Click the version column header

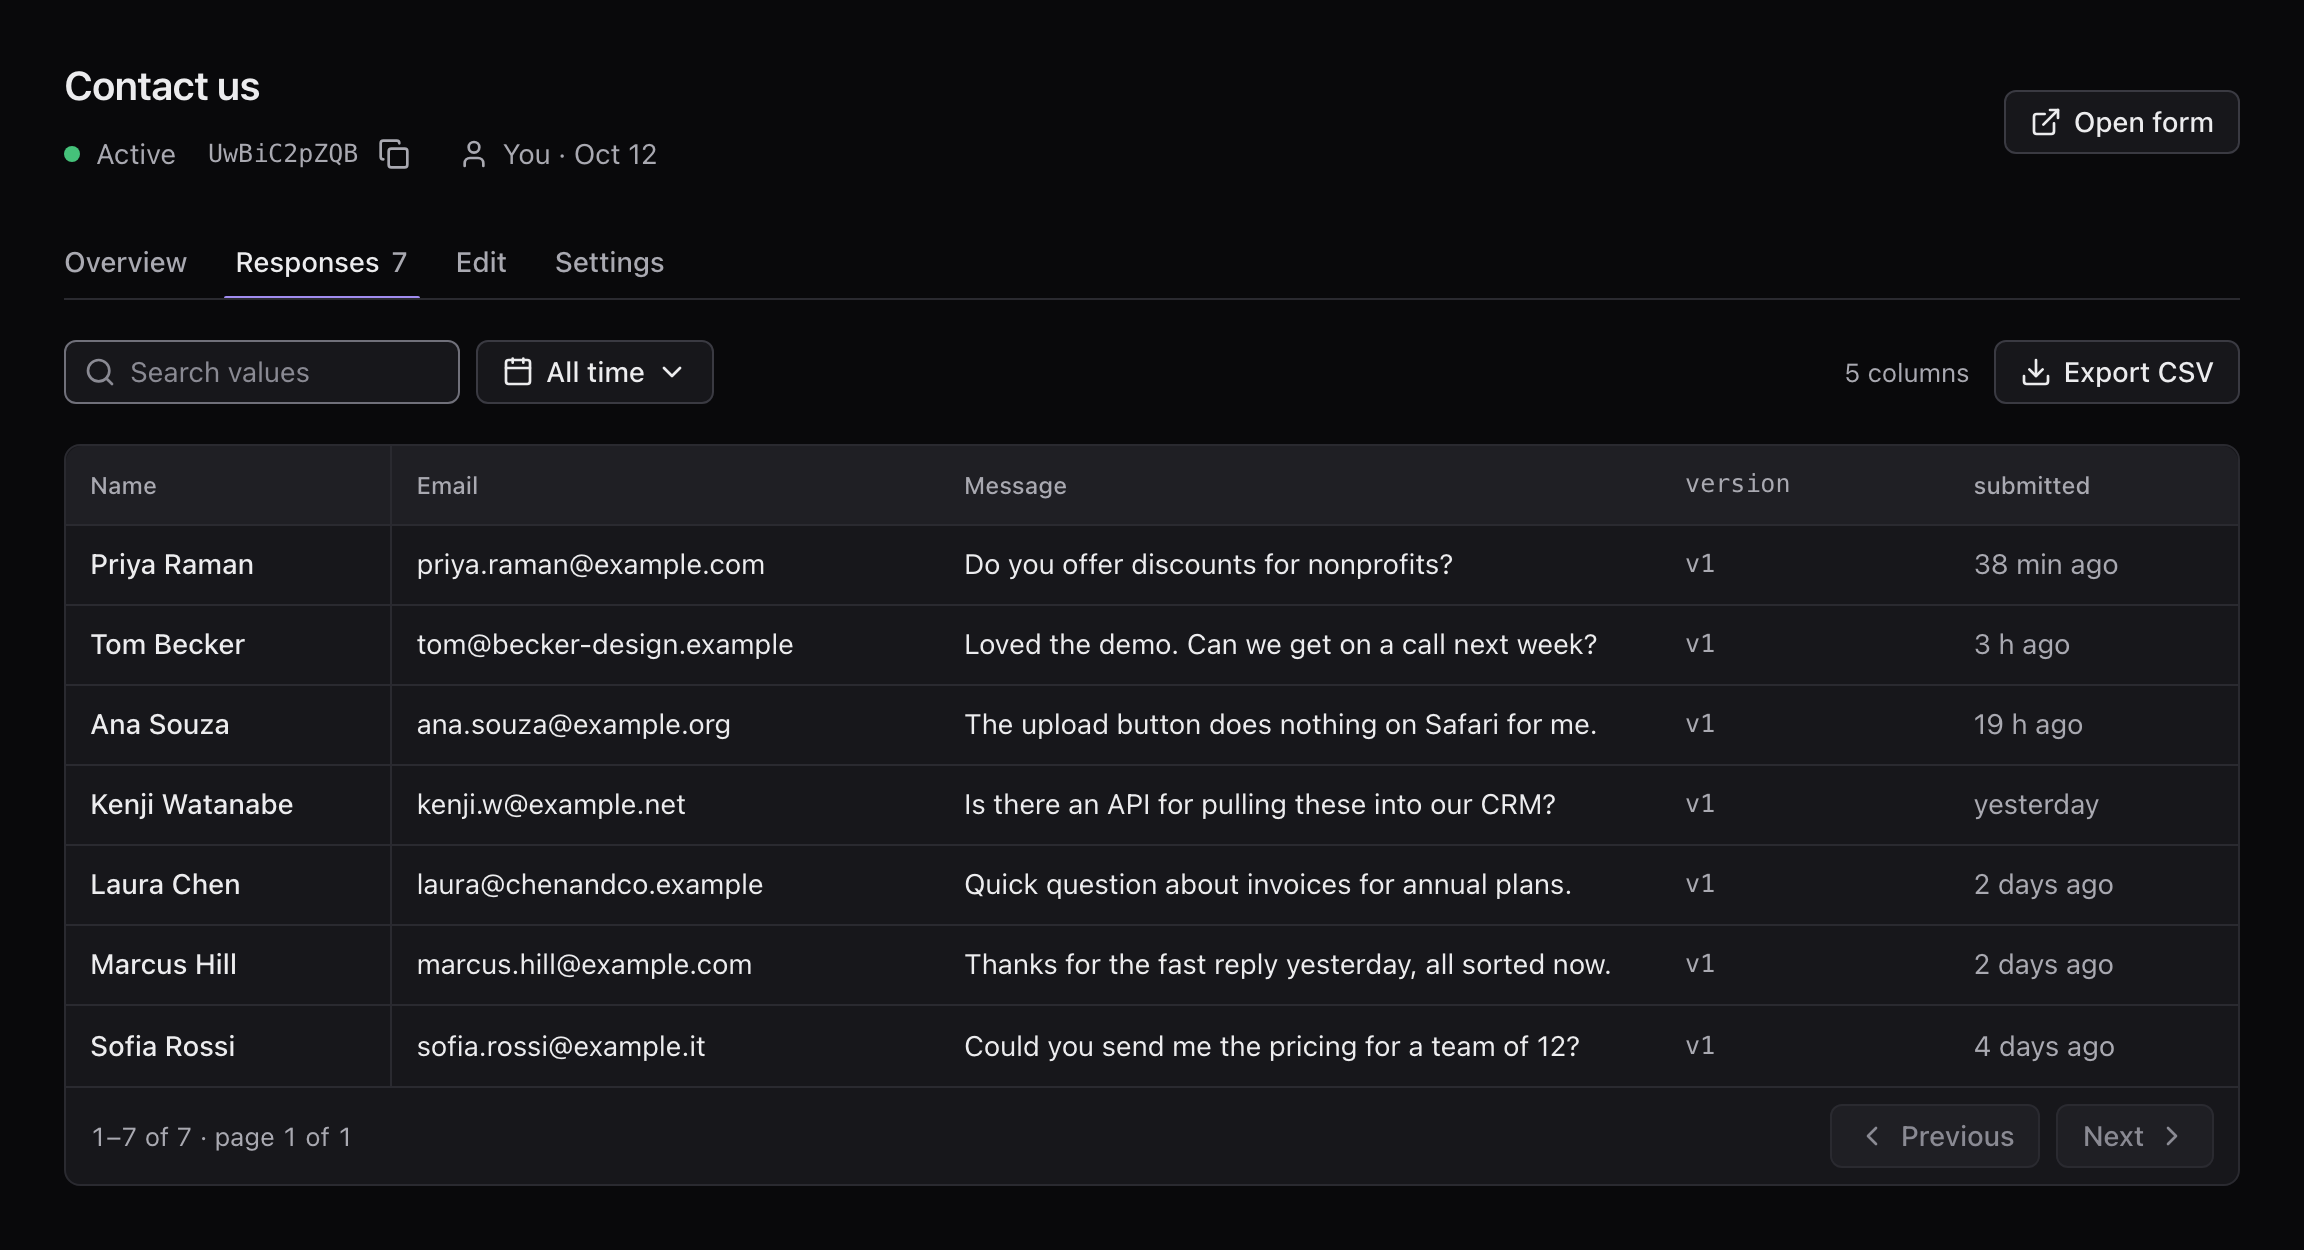pos(1737,484)
